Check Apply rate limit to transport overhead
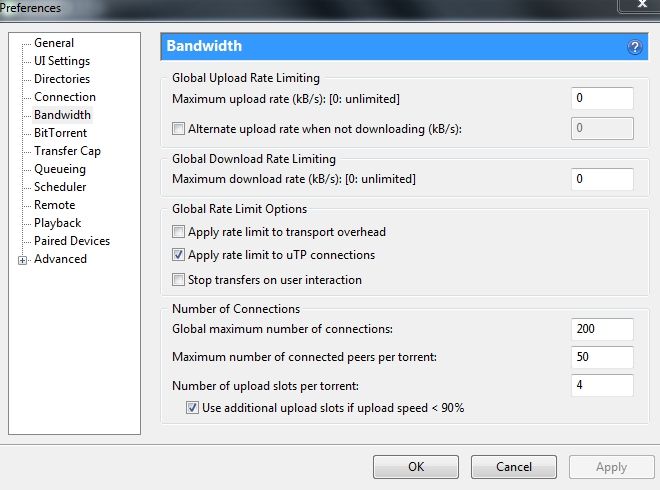The height and width of the screenshot is (490, 660). click(x=179, y=232)
